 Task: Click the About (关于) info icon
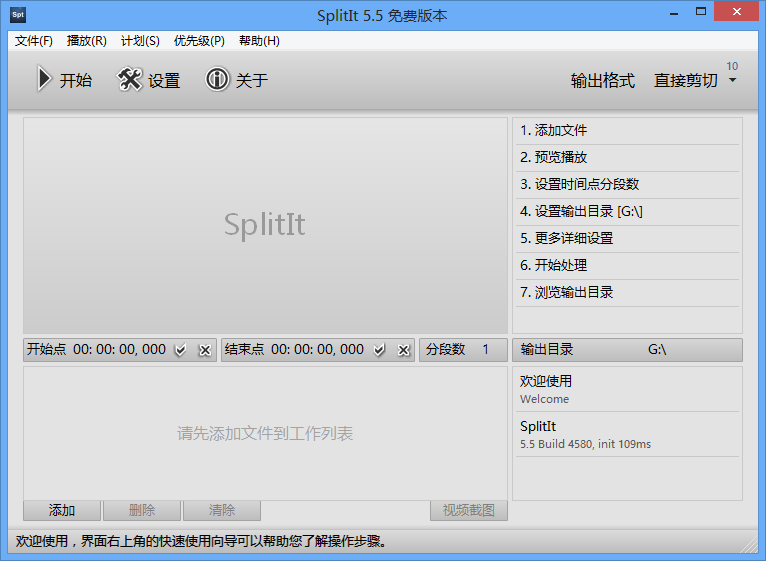[x=217, y=80]
